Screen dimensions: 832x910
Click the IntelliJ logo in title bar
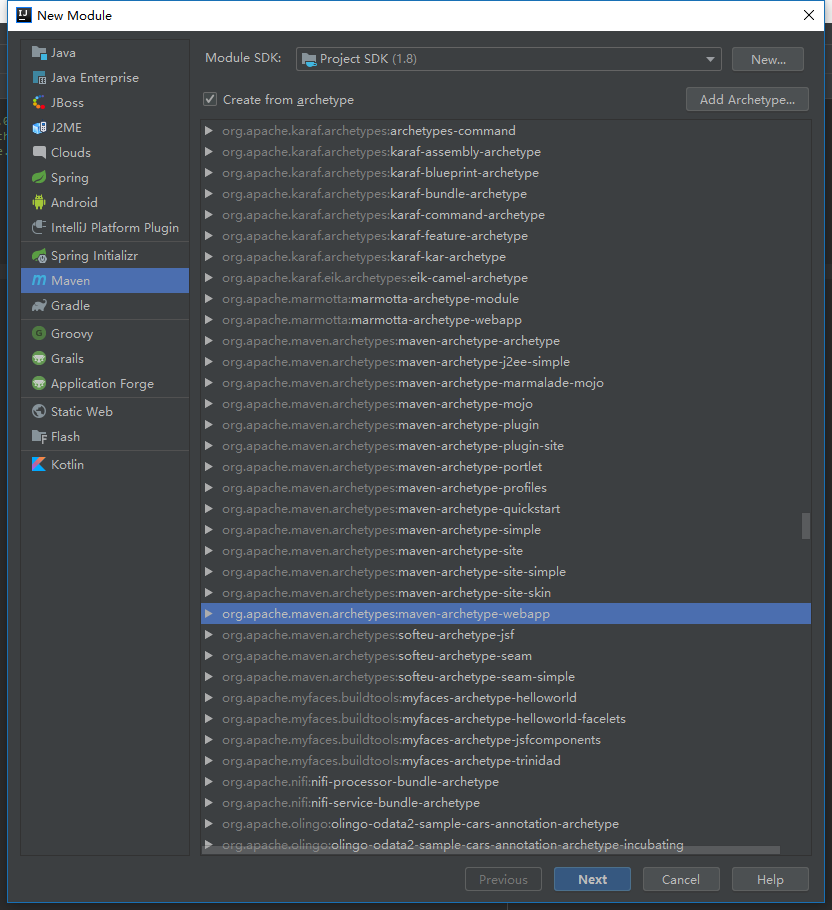tap(24, 15)
